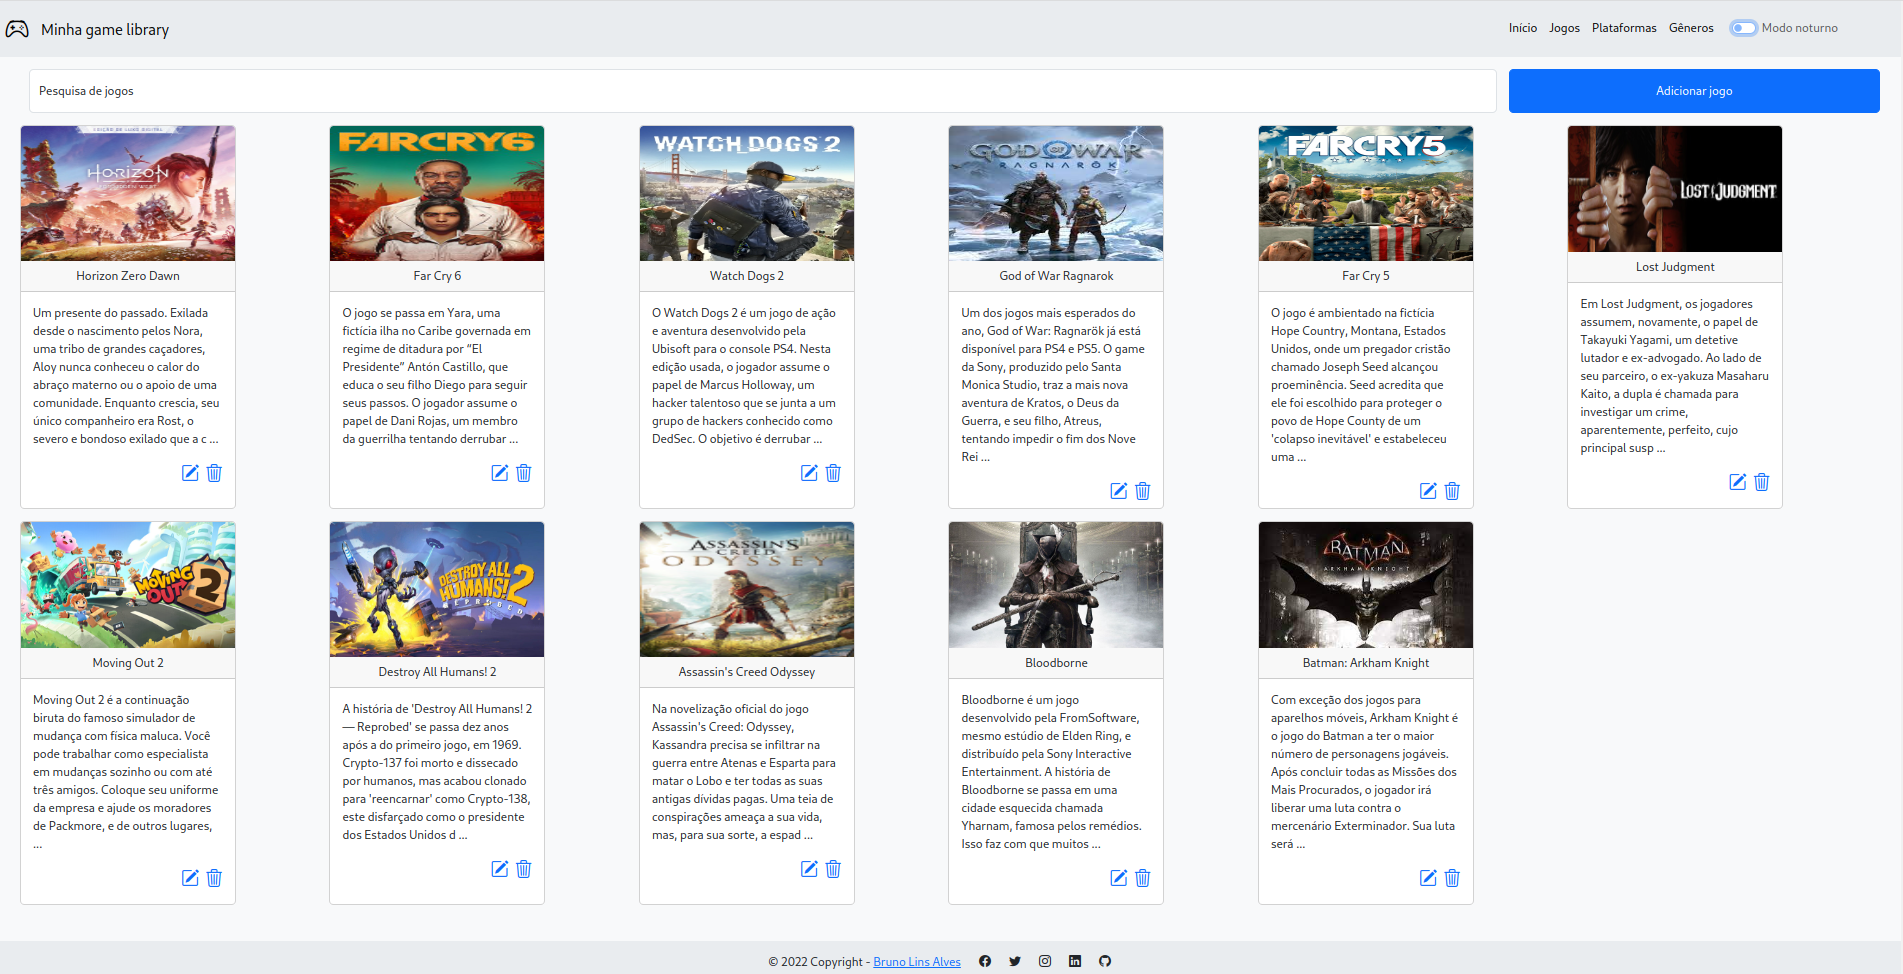Click the 'Watch Dogs 2' card title
Screen dimensions: 1903x974
click(747, 276)
